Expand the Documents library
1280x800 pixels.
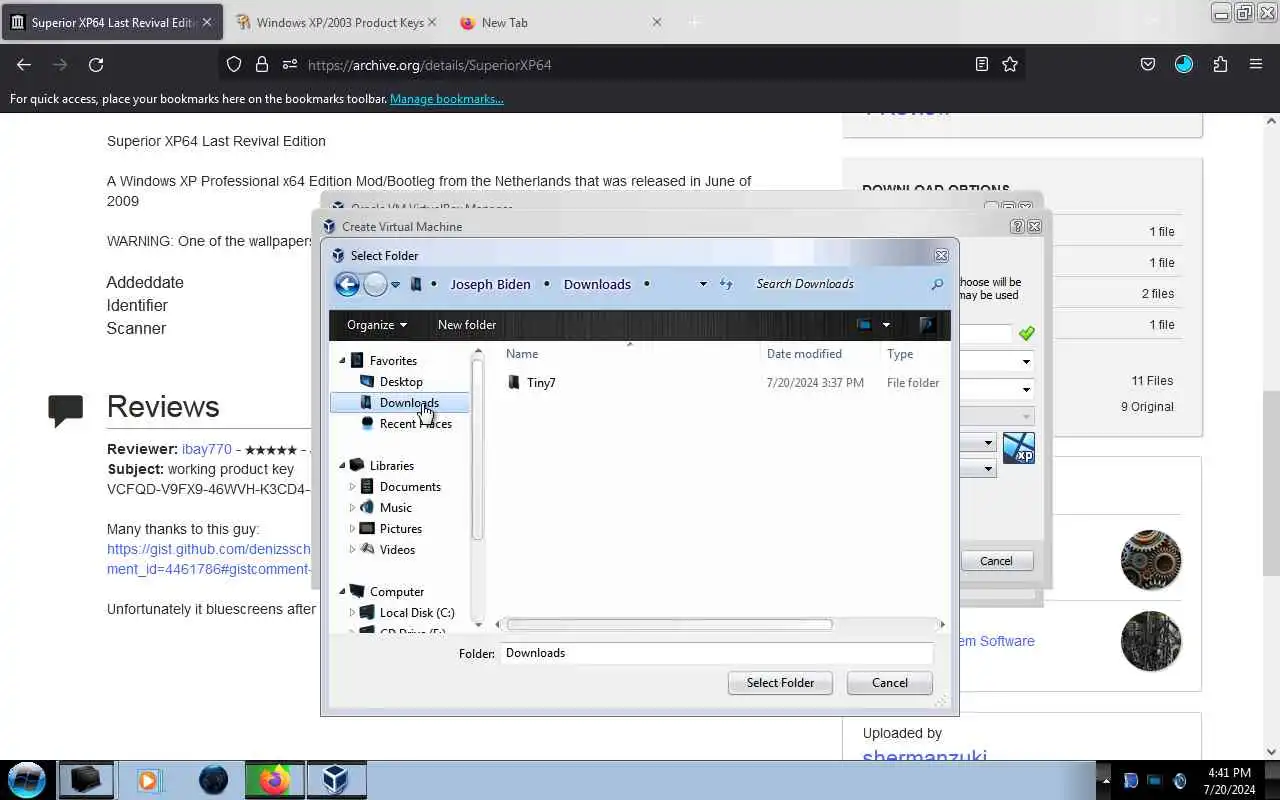pos(352,487)
